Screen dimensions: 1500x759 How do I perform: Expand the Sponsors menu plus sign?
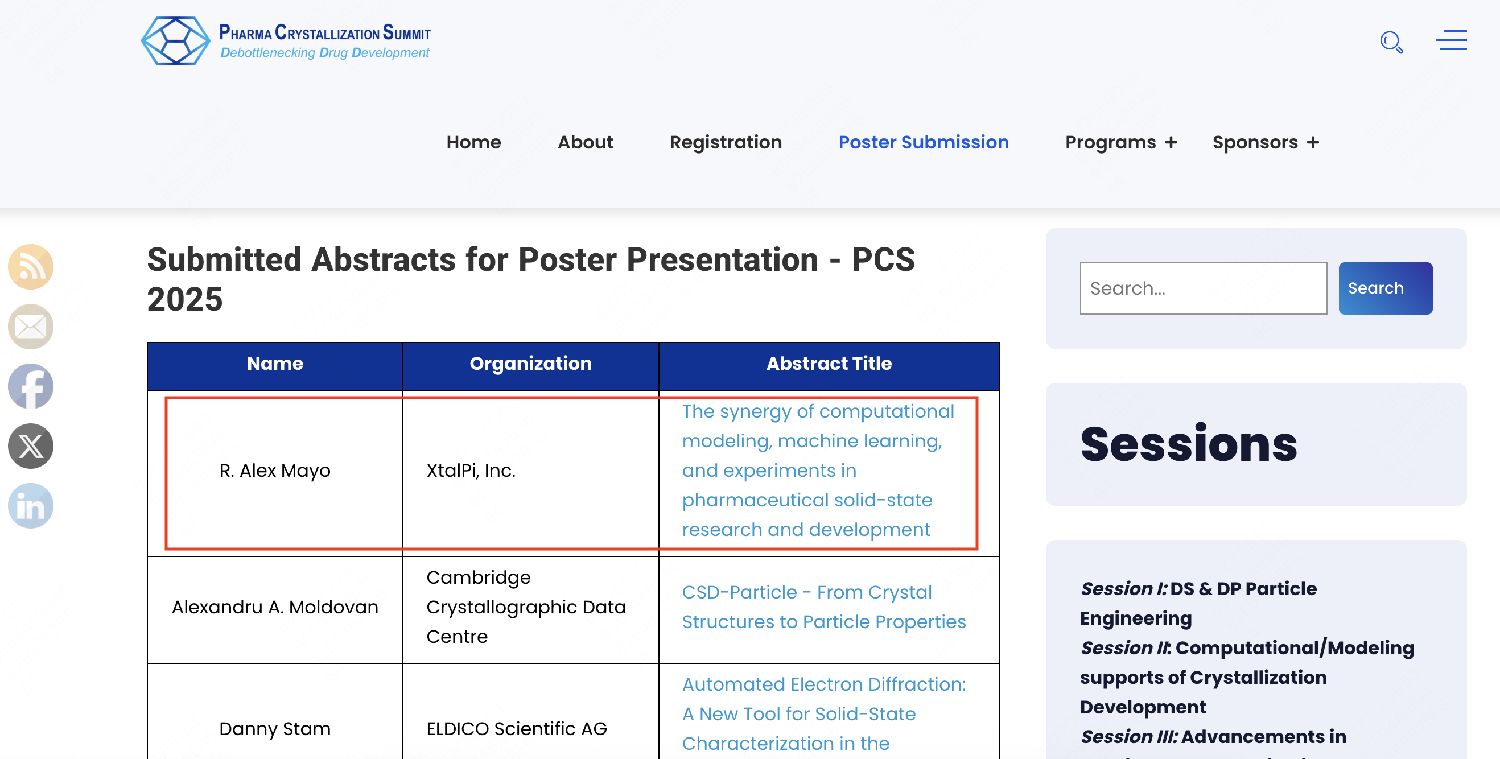(1313, 142)
